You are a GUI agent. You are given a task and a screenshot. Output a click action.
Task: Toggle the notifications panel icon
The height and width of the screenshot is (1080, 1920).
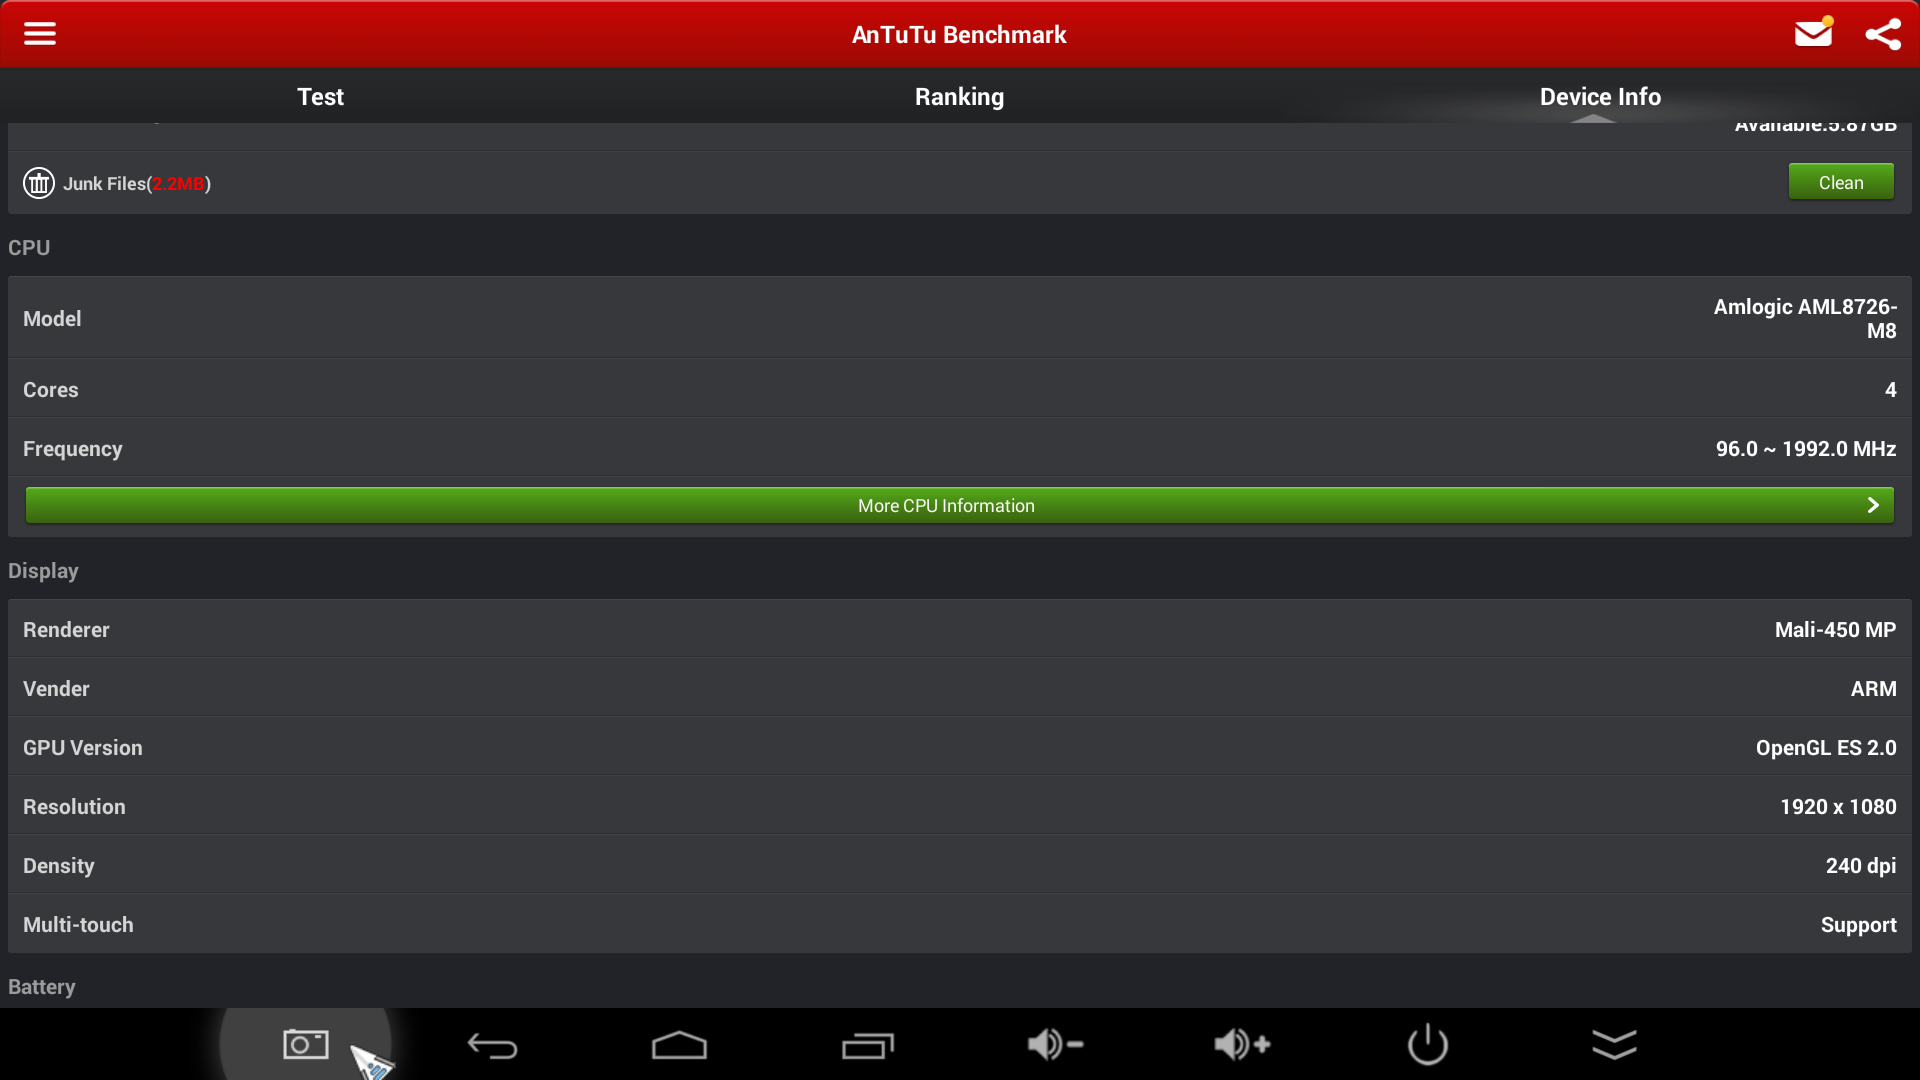coord(1613,1043)
